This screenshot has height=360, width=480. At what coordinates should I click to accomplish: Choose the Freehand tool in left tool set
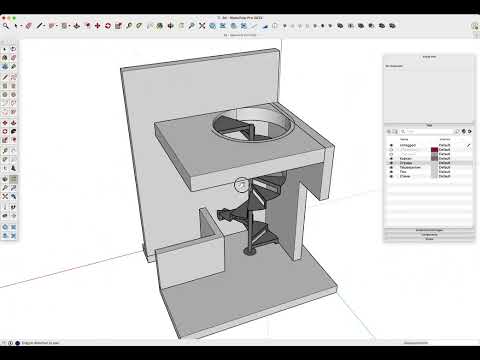click(13, 77)
